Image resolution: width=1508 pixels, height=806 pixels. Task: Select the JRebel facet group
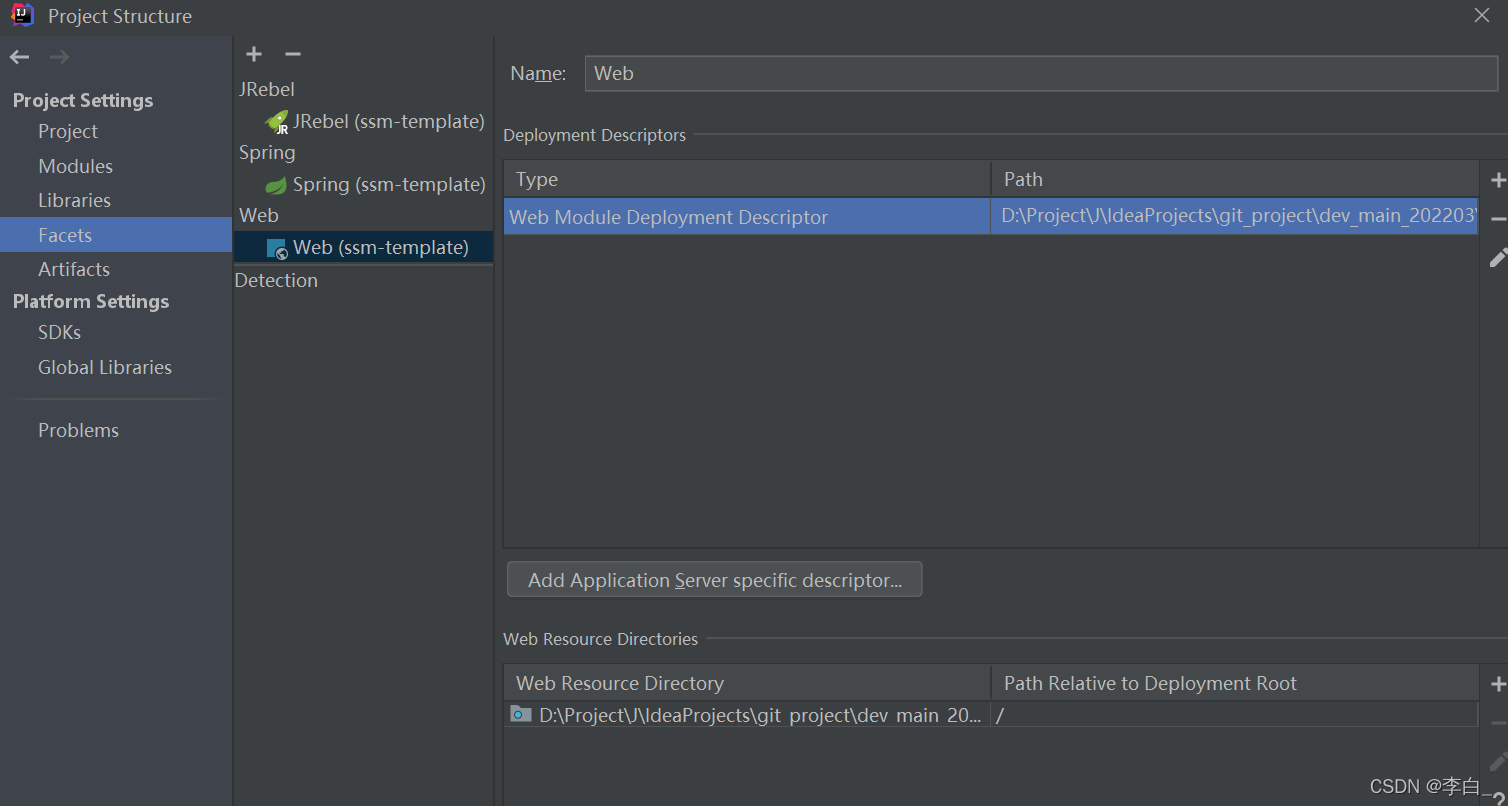coord(267,89)
